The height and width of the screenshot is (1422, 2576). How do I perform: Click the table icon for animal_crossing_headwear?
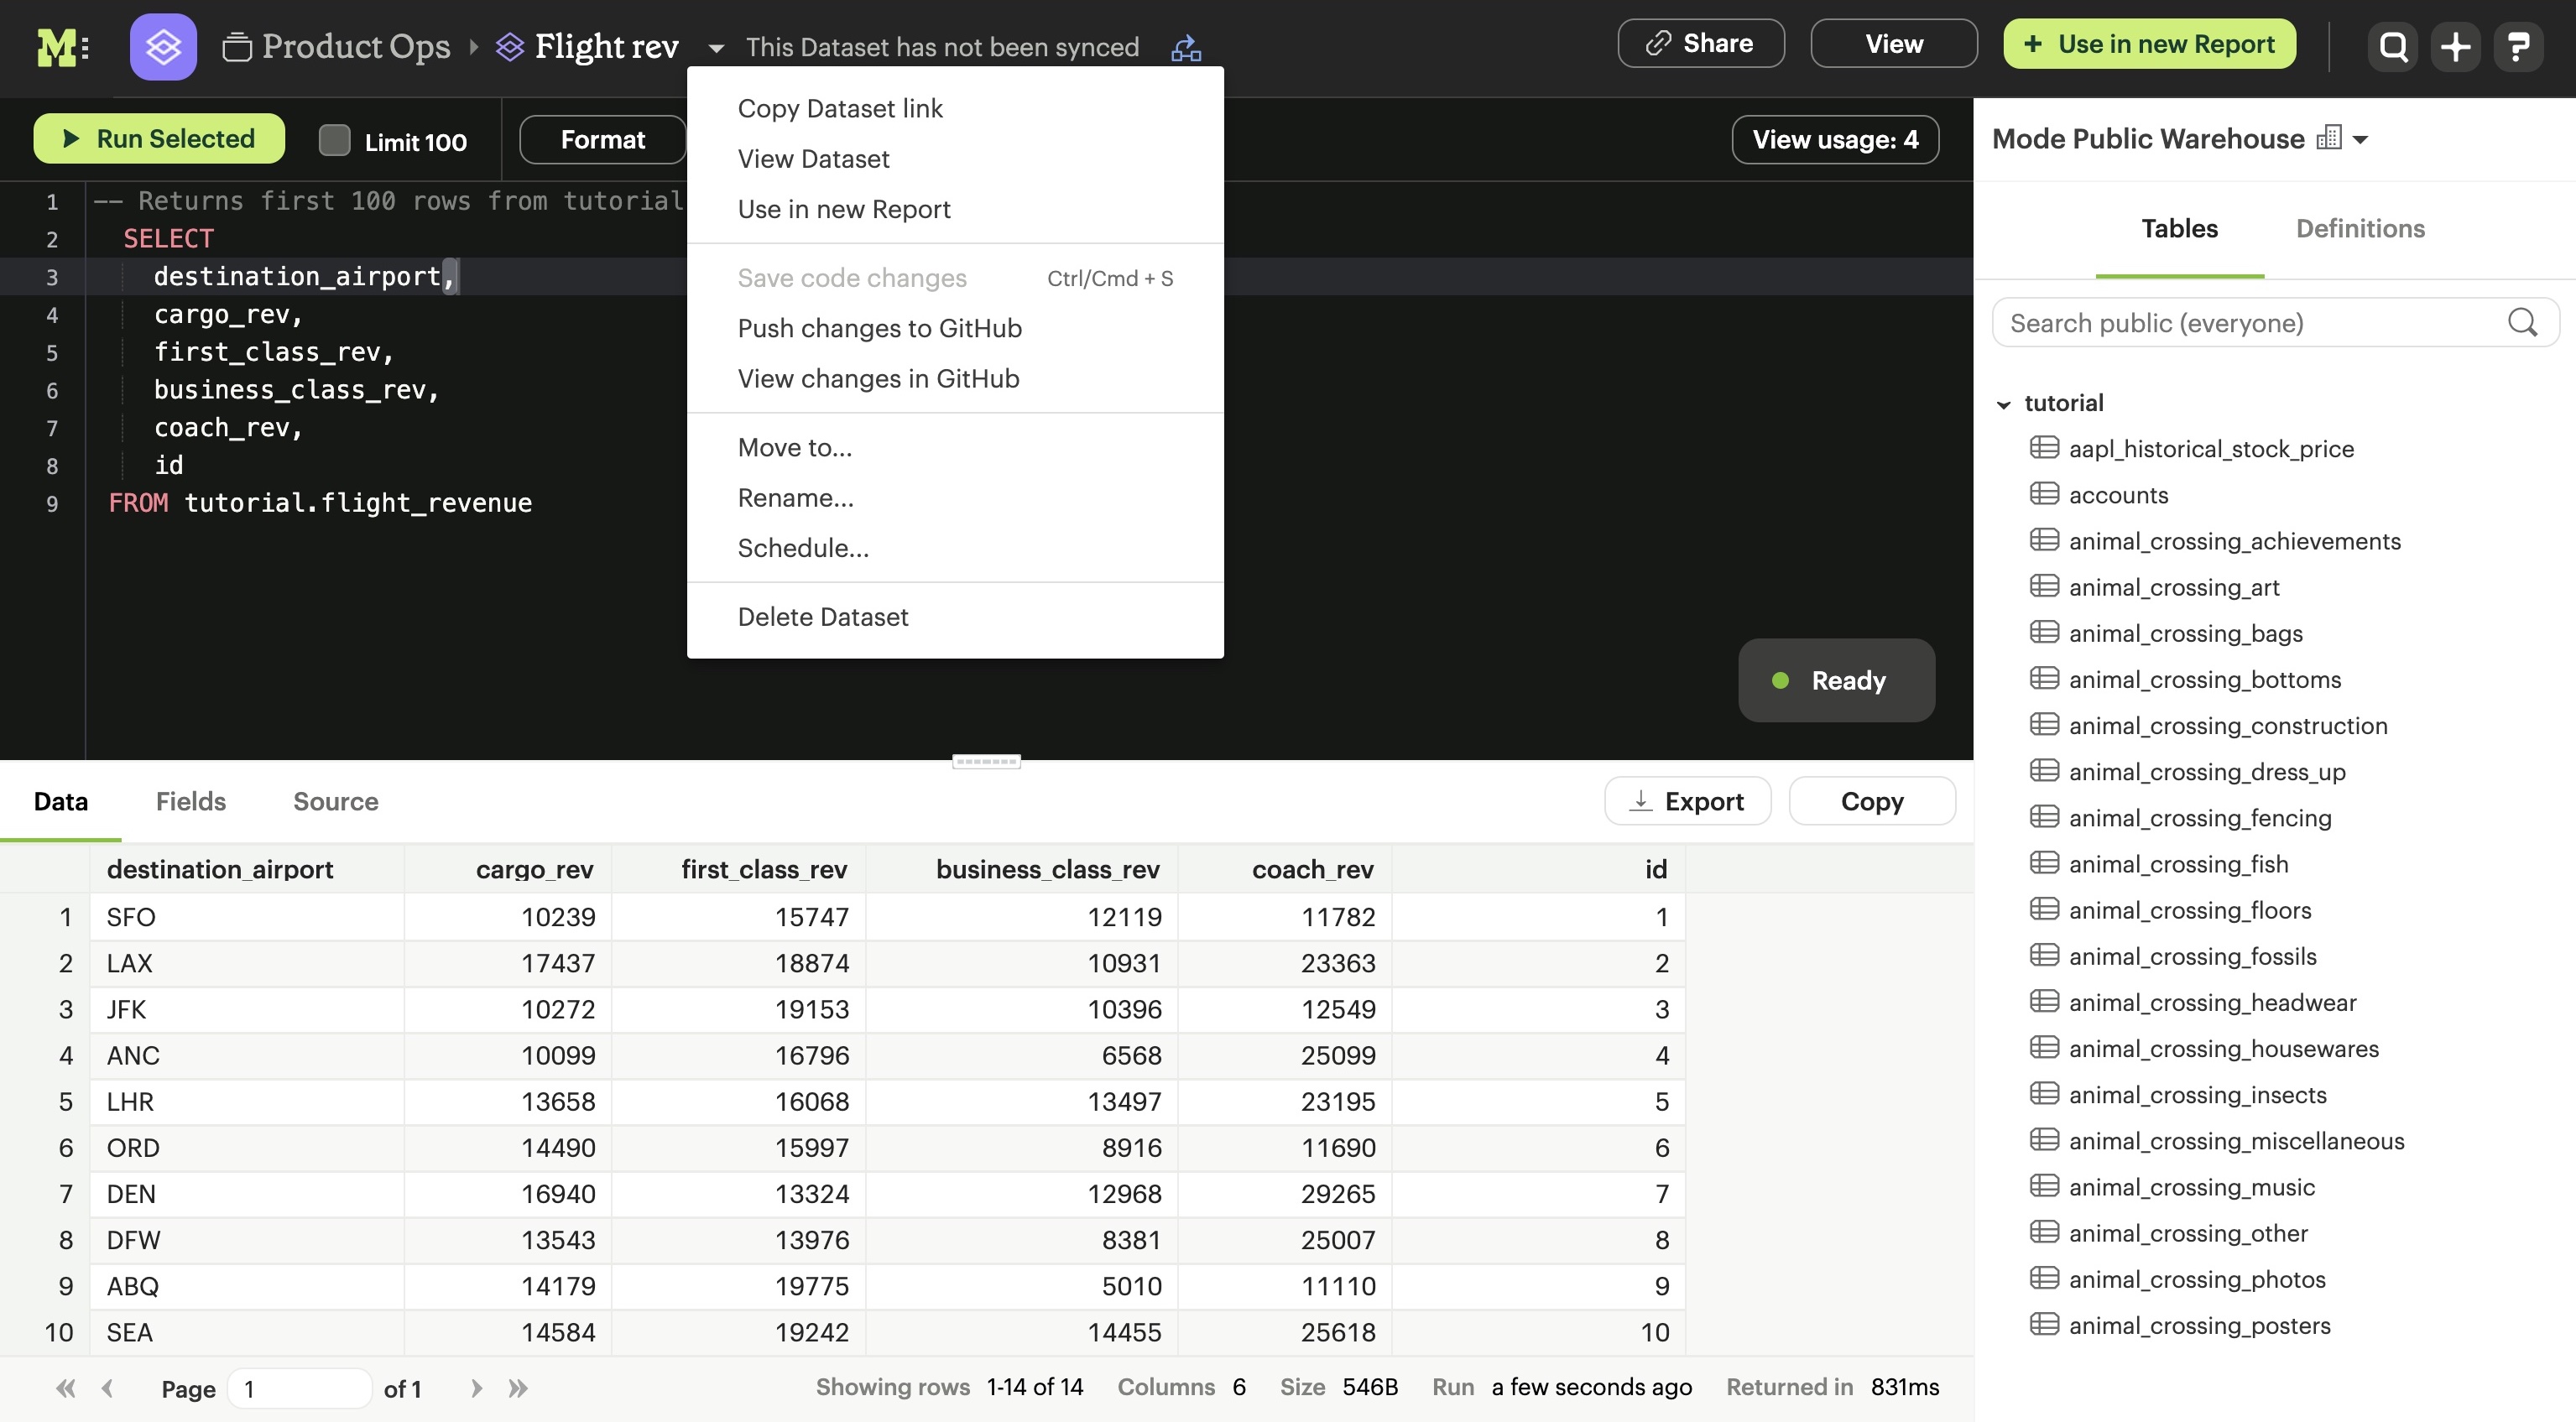point(2044,1002)
